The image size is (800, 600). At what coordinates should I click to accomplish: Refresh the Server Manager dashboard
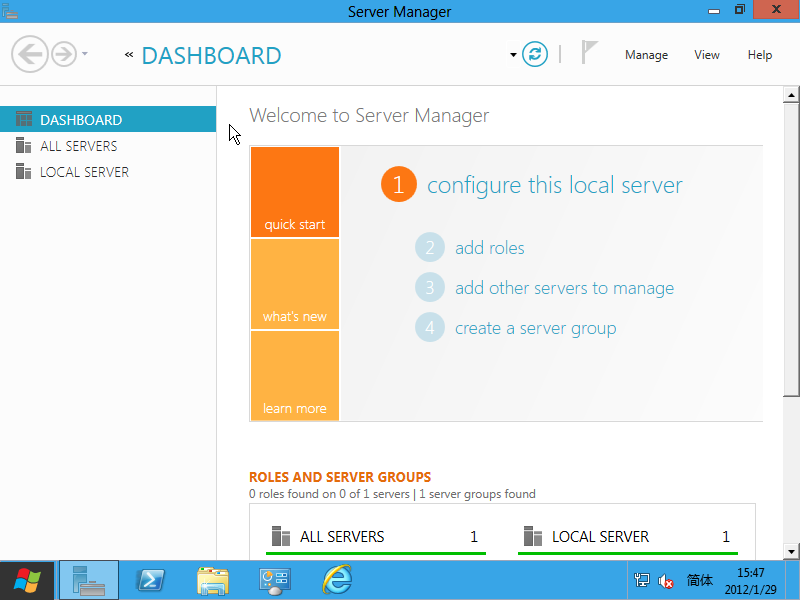coord(535,54)
